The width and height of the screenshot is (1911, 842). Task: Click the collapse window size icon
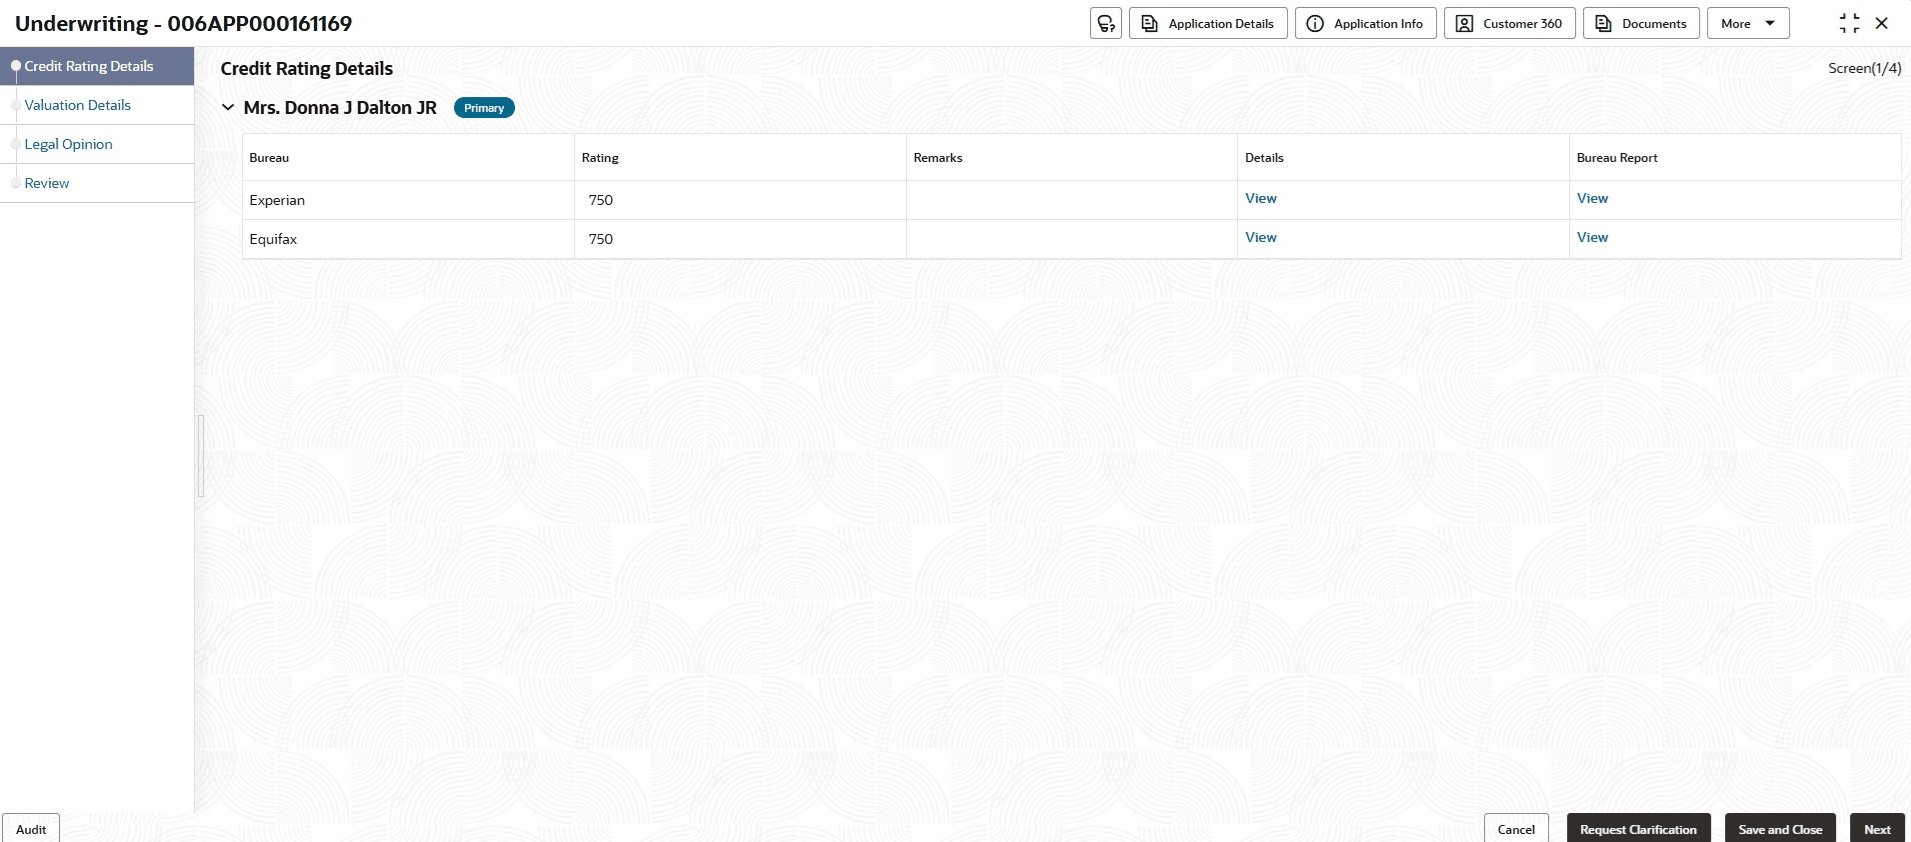1849,23
